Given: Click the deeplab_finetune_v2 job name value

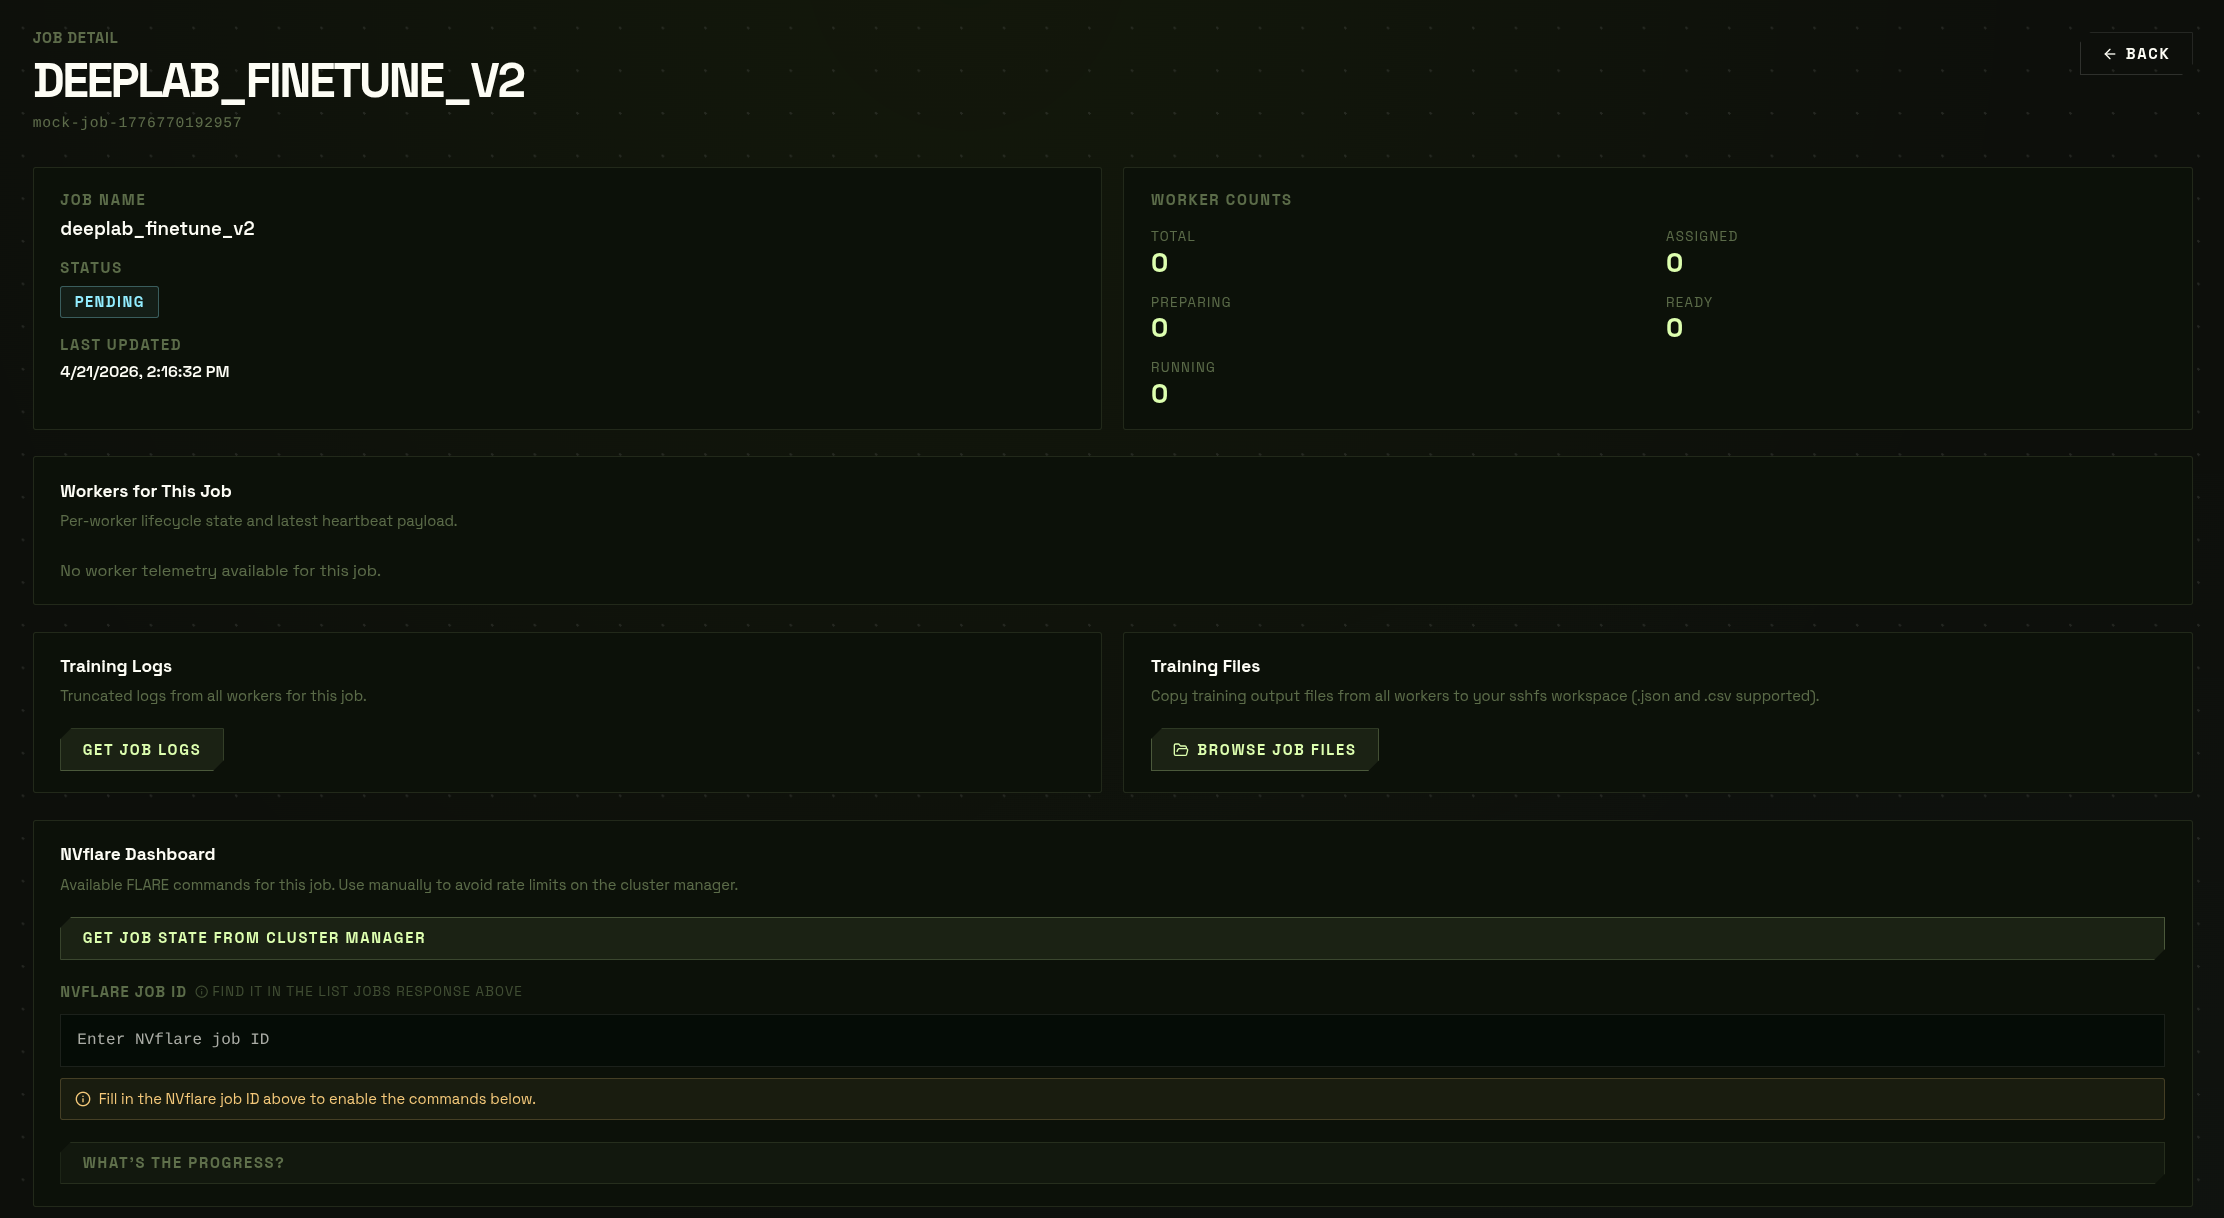Looking at the screenshot, I should click(157, 229).
